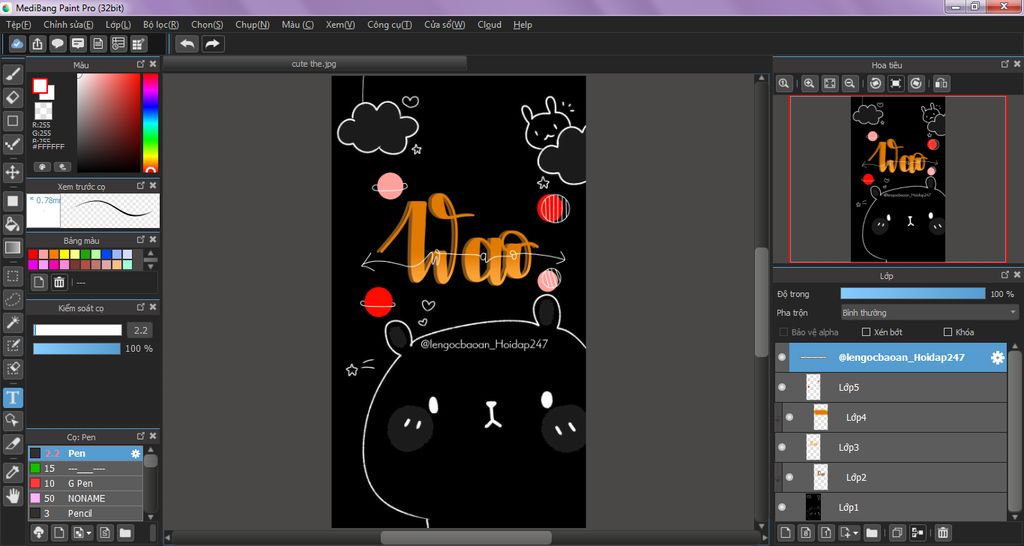Enable Bảo vệ alpha checkbox

(784, 332)
